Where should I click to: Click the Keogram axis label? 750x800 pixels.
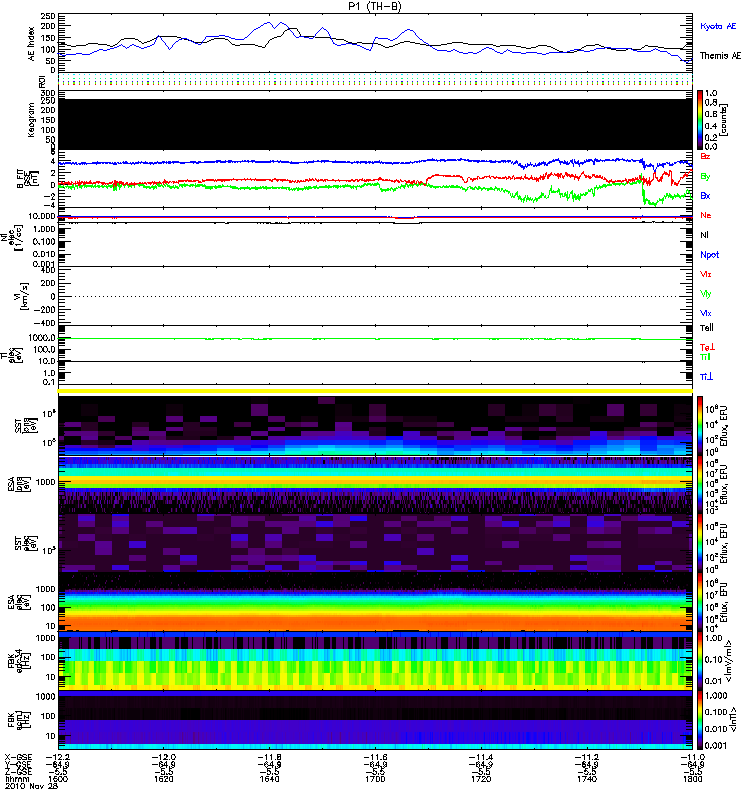pos(32,119)
